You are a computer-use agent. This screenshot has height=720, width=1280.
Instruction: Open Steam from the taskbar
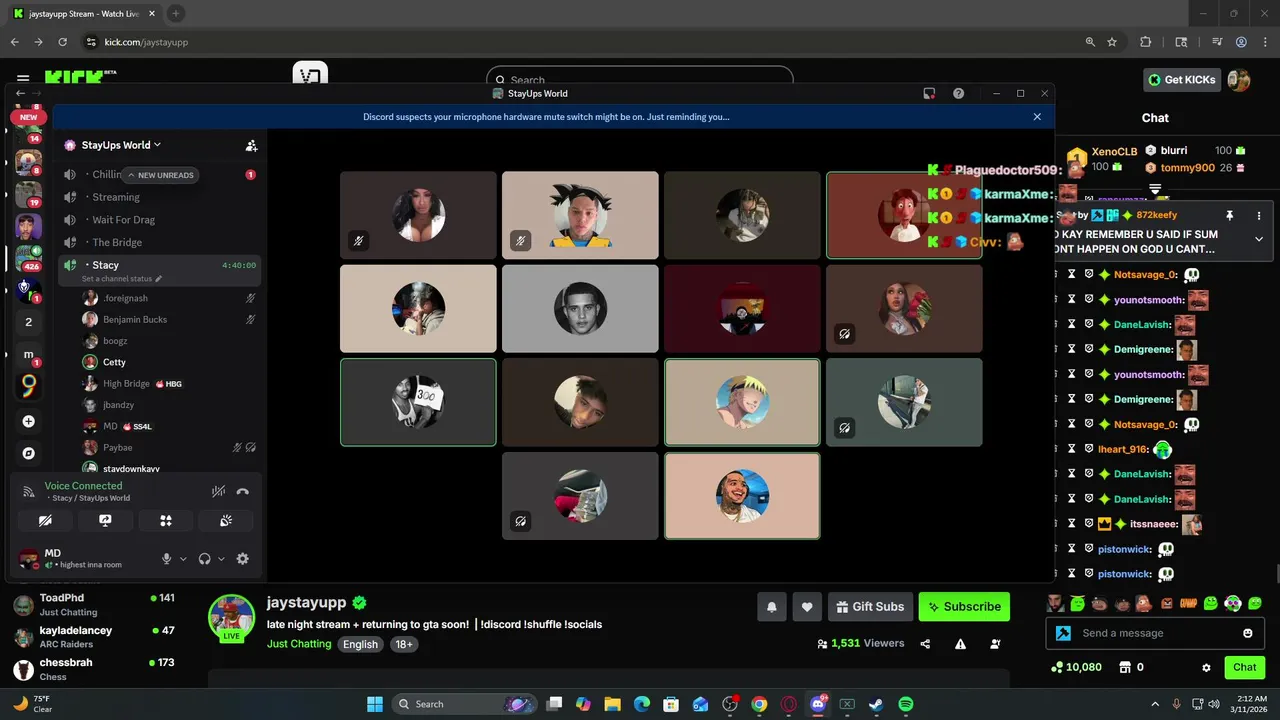[876, 704]
